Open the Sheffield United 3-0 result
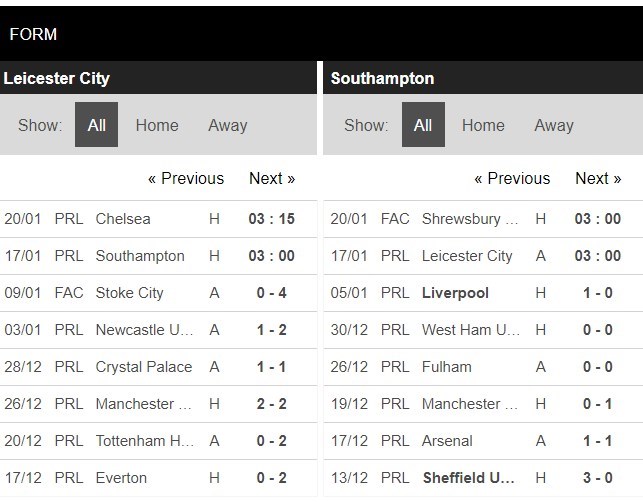643x502 pixels. pos(483,478)
